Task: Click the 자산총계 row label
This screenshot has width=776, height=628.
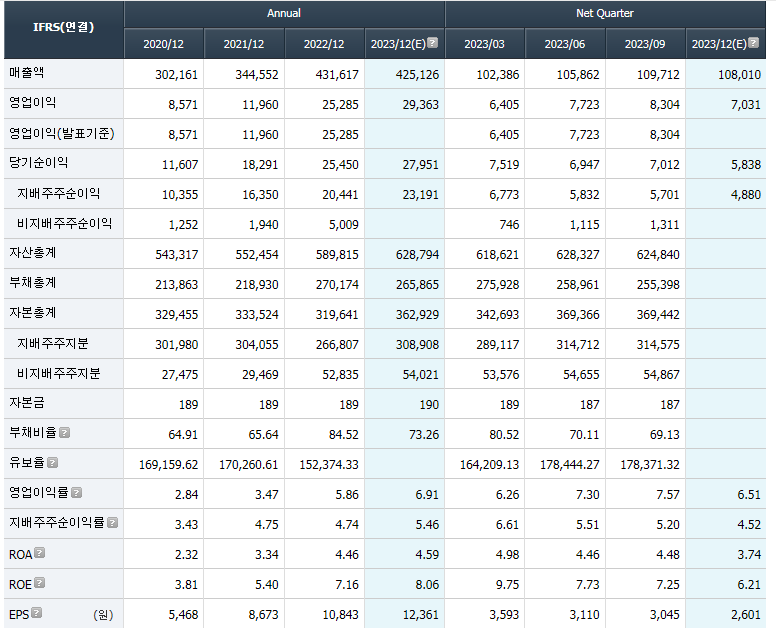Action: tap(33, 253)
